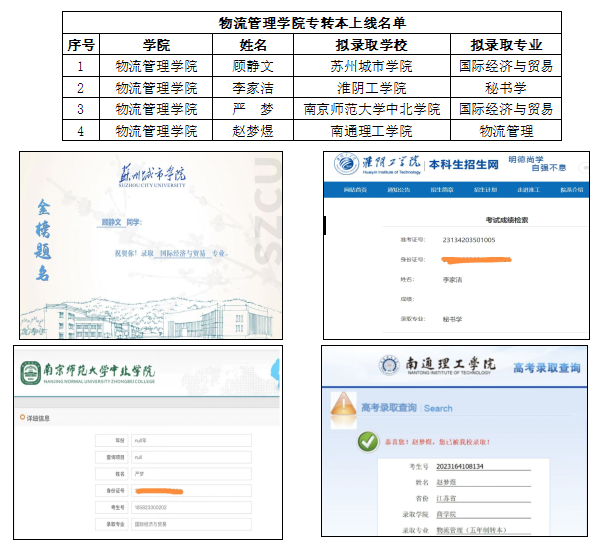
Task: Click table cell 秘书学 in row 2
Action: pos(506,88)
